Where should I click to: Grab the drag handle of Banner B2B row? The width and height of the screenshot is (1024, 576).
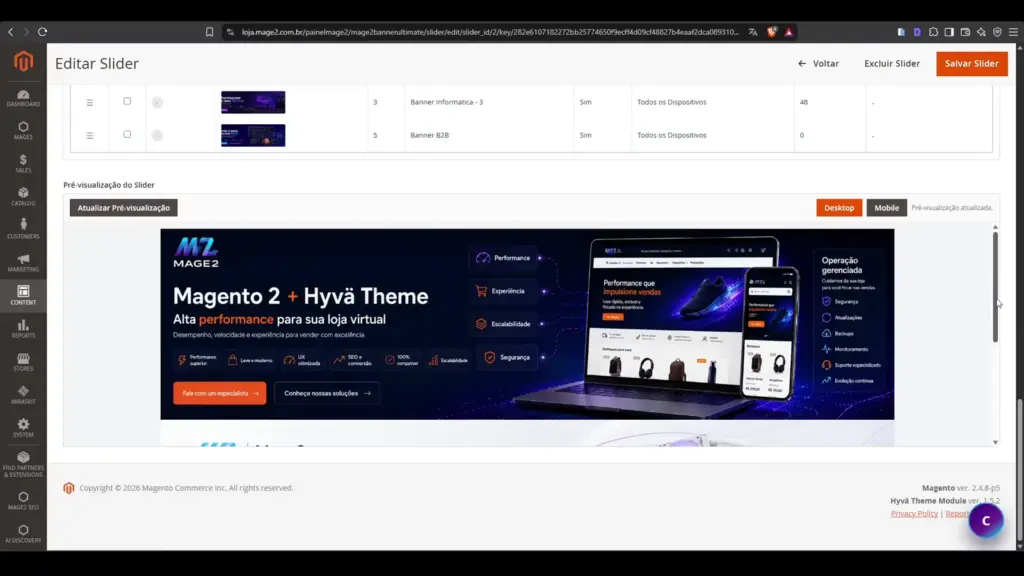pos(90,135)
